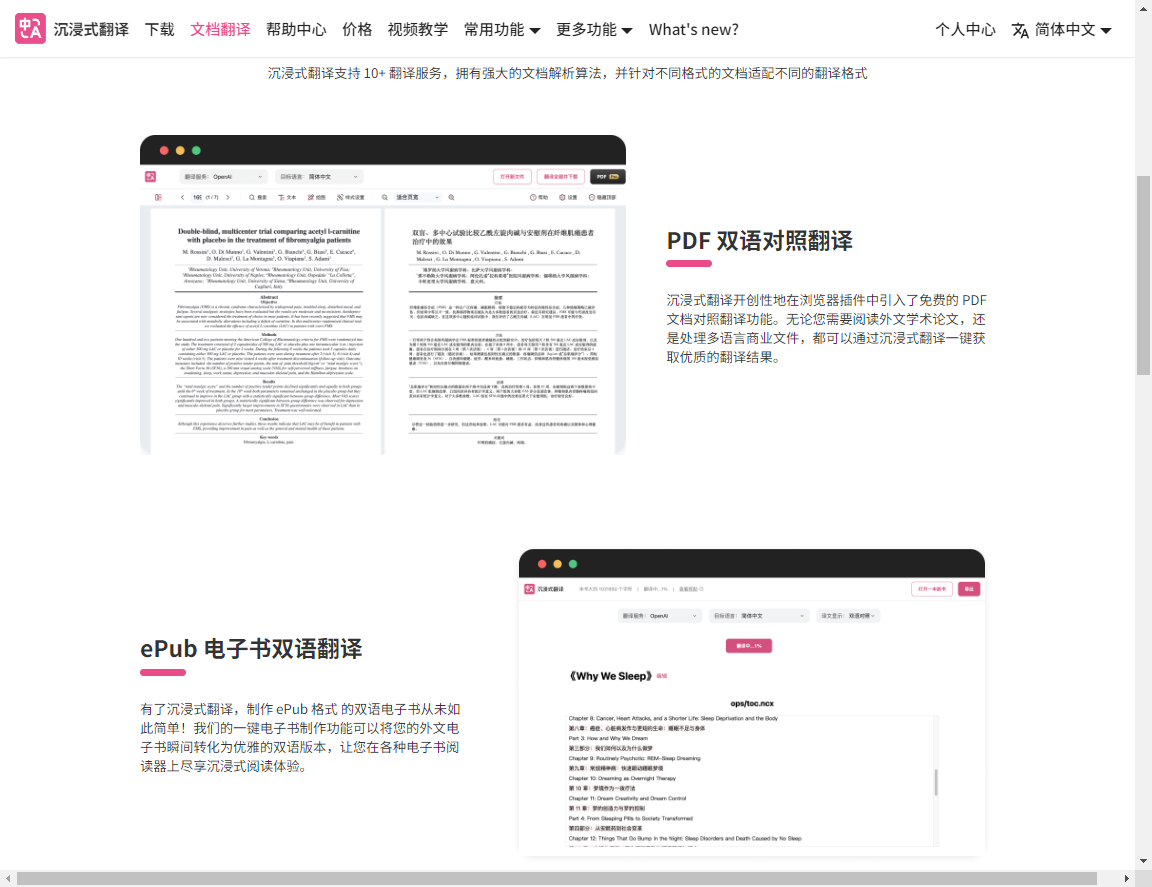Click the ePub translation screenshot
The width and height of the screenshot is (1152, 887).
click(x=752, y=703)
